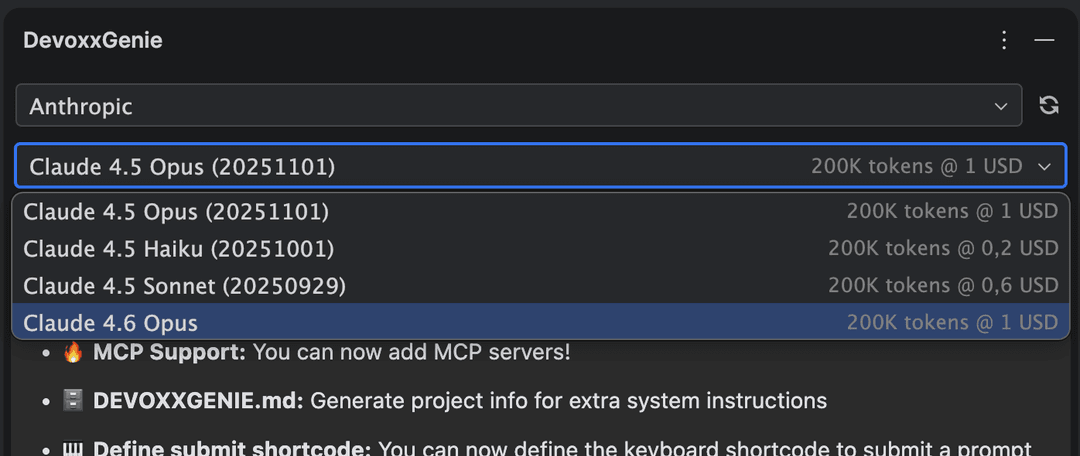Refresh the model list with the reload icon
The height and width of the screenshot is (456, 1080).
click(x=1048, y=105)
